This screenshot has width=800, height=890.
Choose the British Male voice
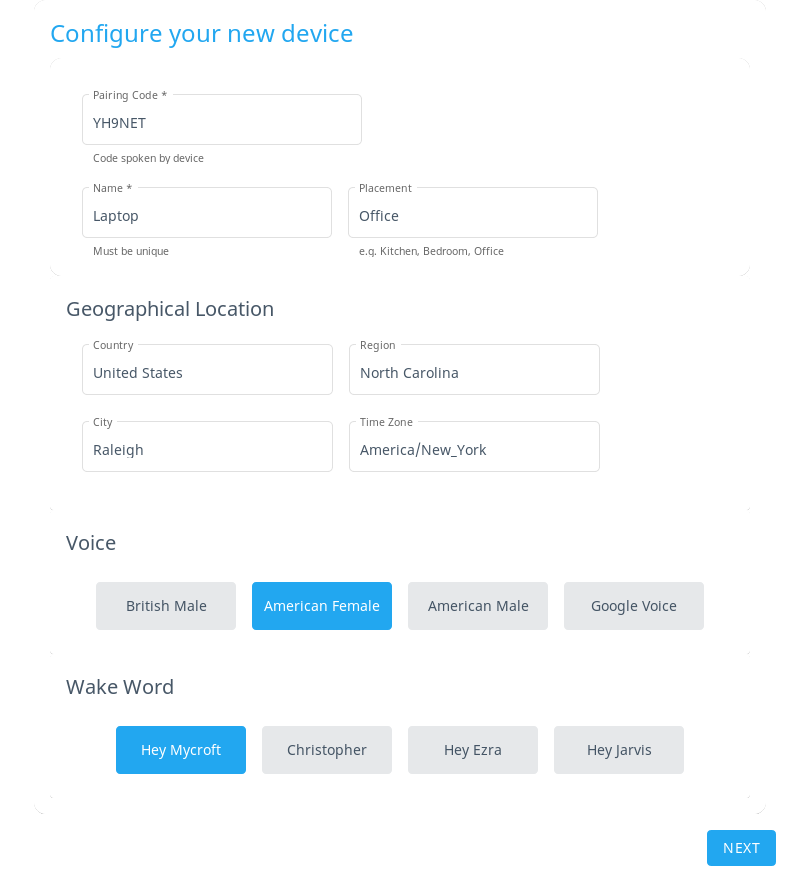166,606
